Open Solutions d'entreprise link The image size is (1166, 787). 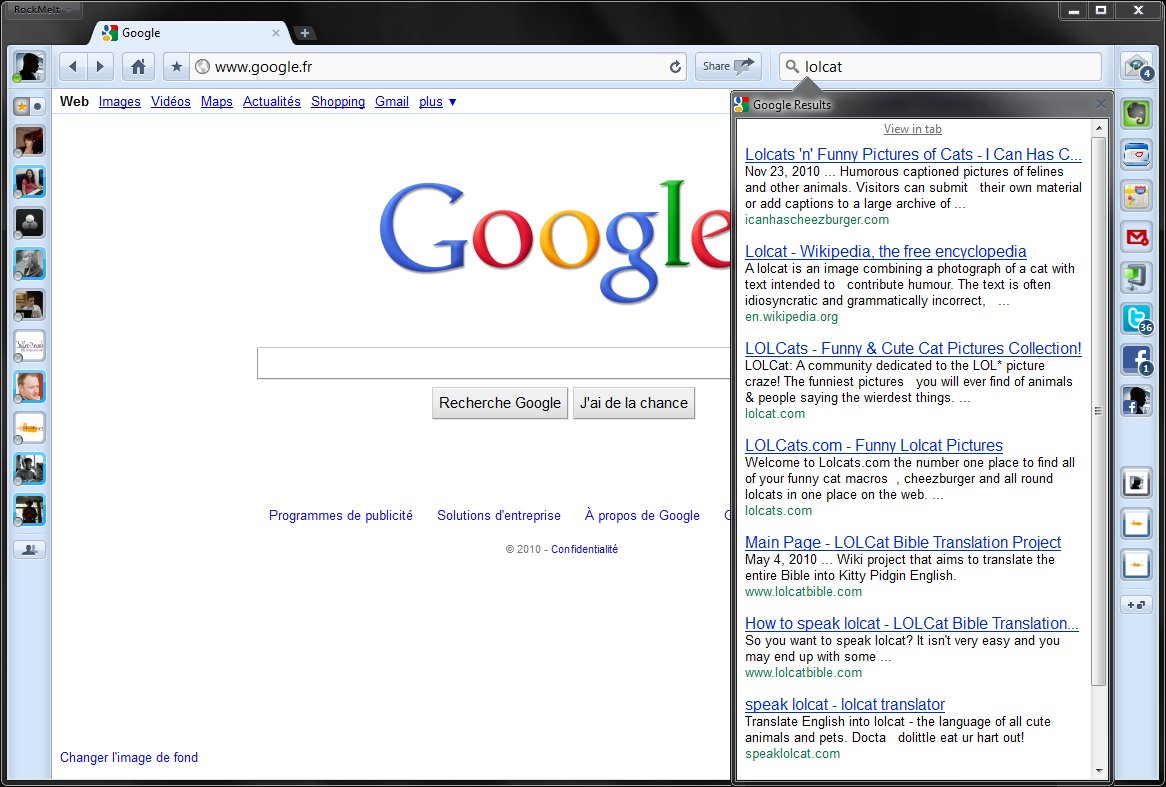(x=499, y=515)
